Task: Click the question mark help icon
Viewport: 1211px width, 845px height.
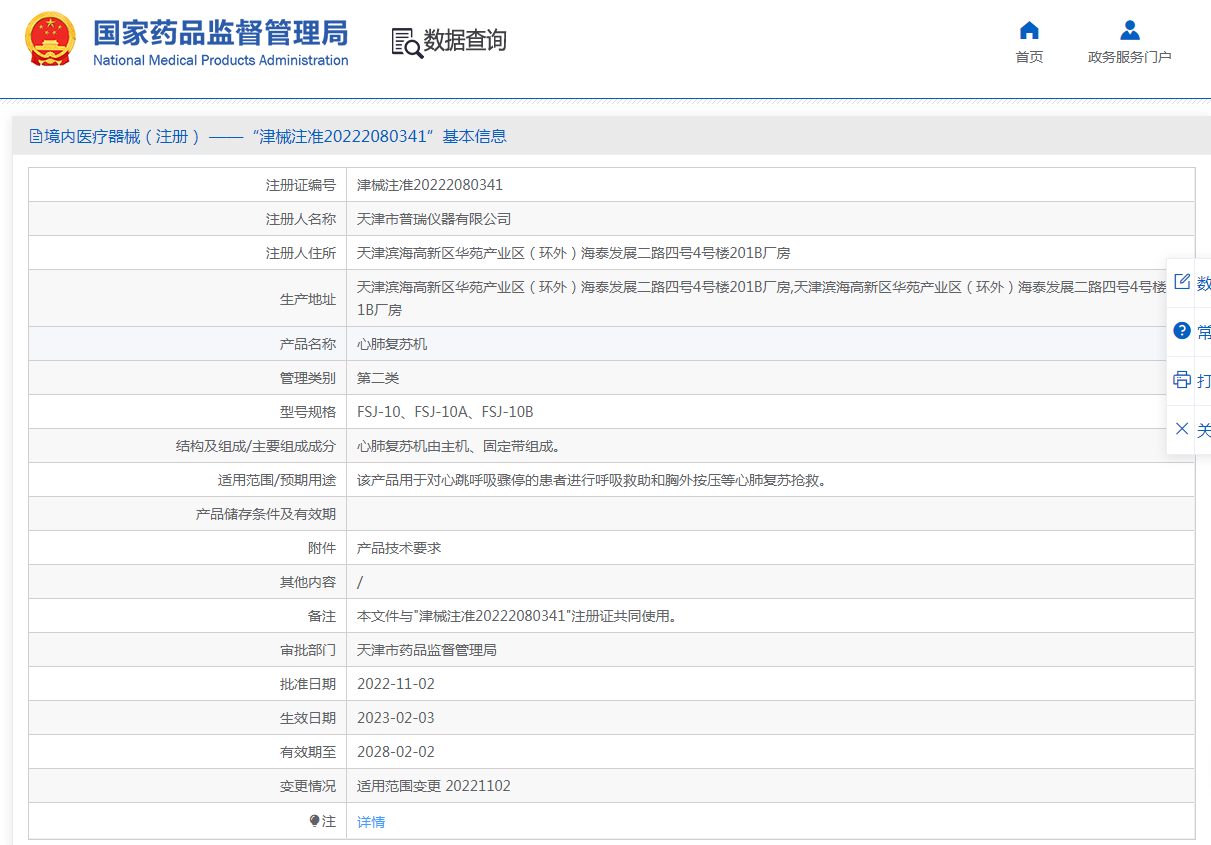Action: pos(1182,331)
